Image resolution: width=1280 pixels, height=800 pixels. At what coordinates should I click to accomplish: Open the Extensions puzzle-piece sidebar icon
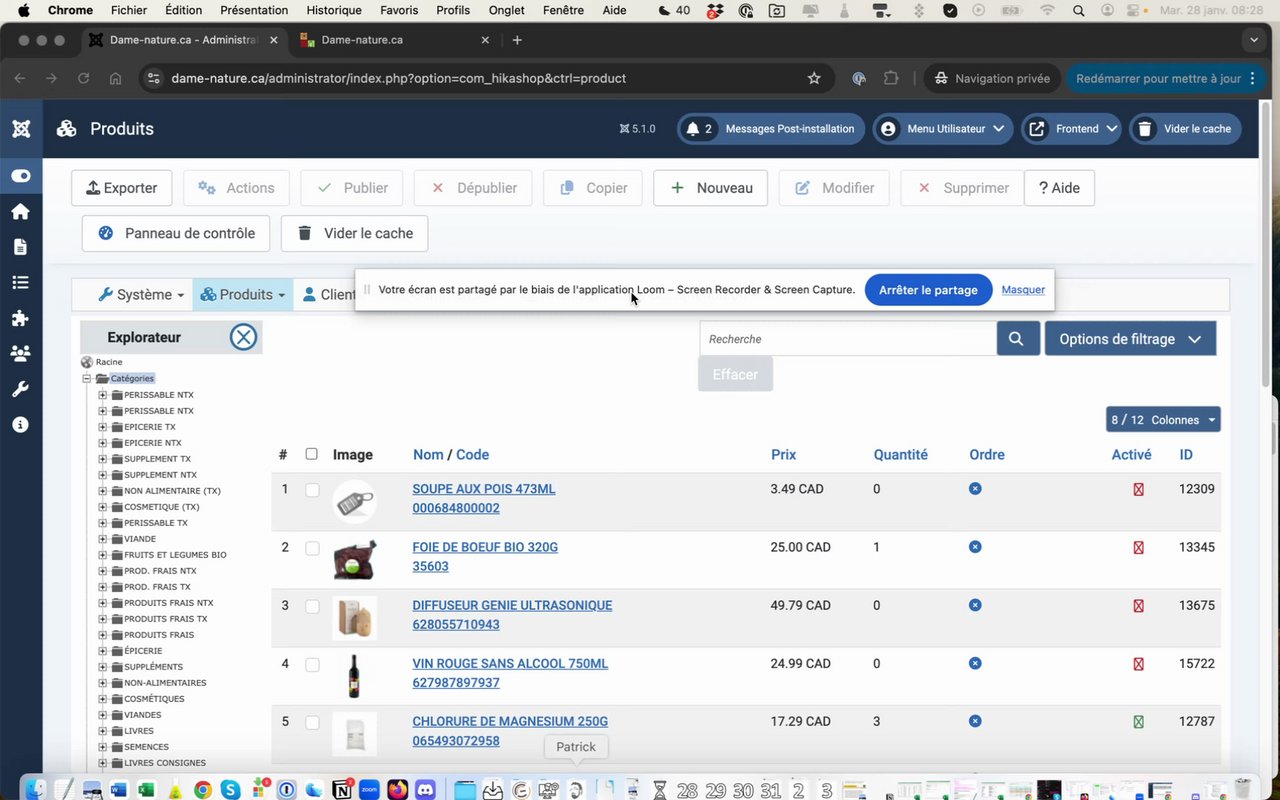pyautogui.click(x=20, y=318)
